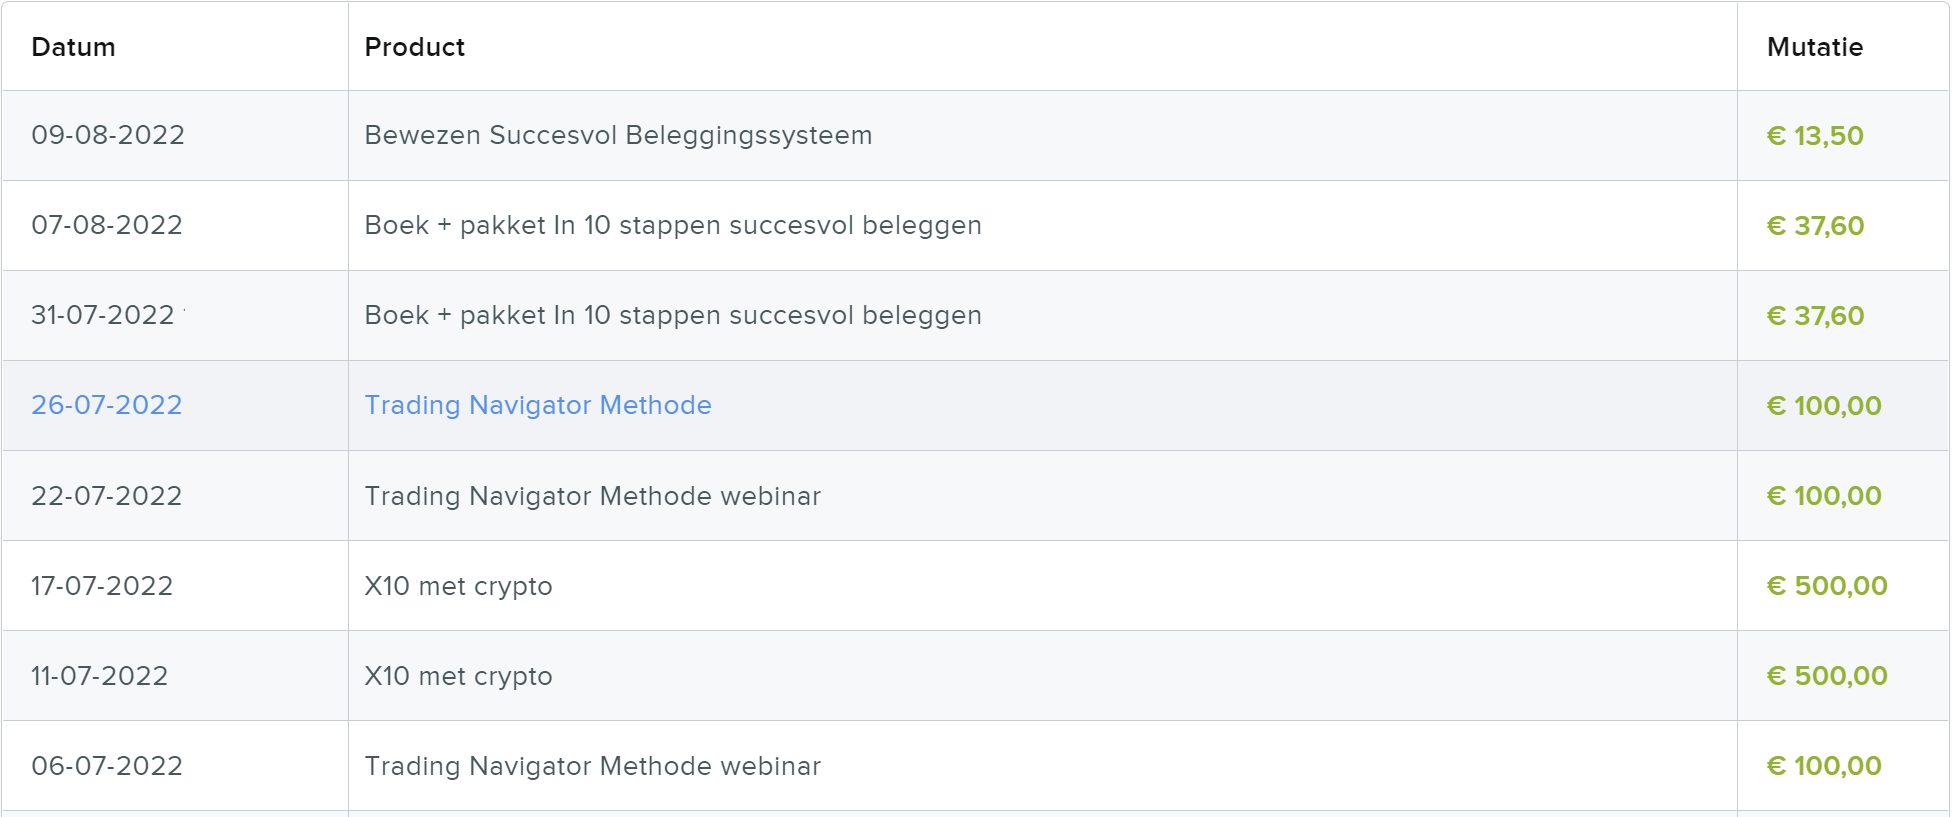
Task: Select the 06-07-2022 Trading Navigator Methode webinar
Action: (x=592, y=766)
